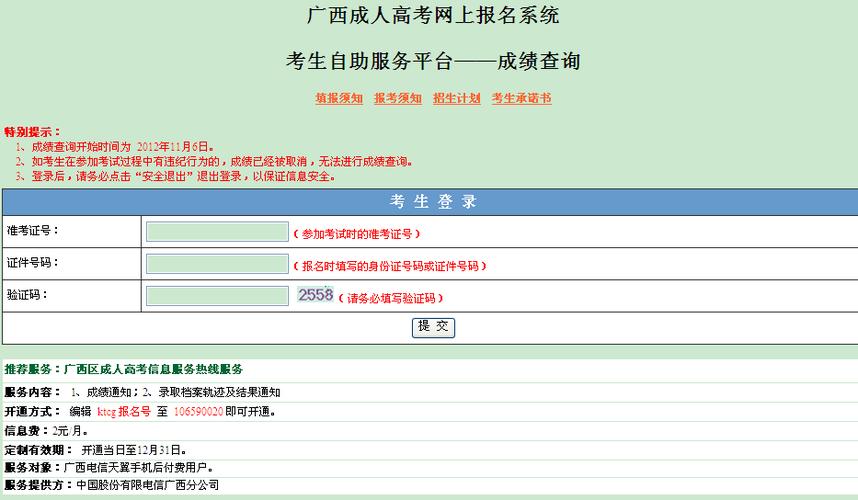Click 推荐服务 hotline service heading
This screenshot has width=858, height=500.
coord(124,369)
